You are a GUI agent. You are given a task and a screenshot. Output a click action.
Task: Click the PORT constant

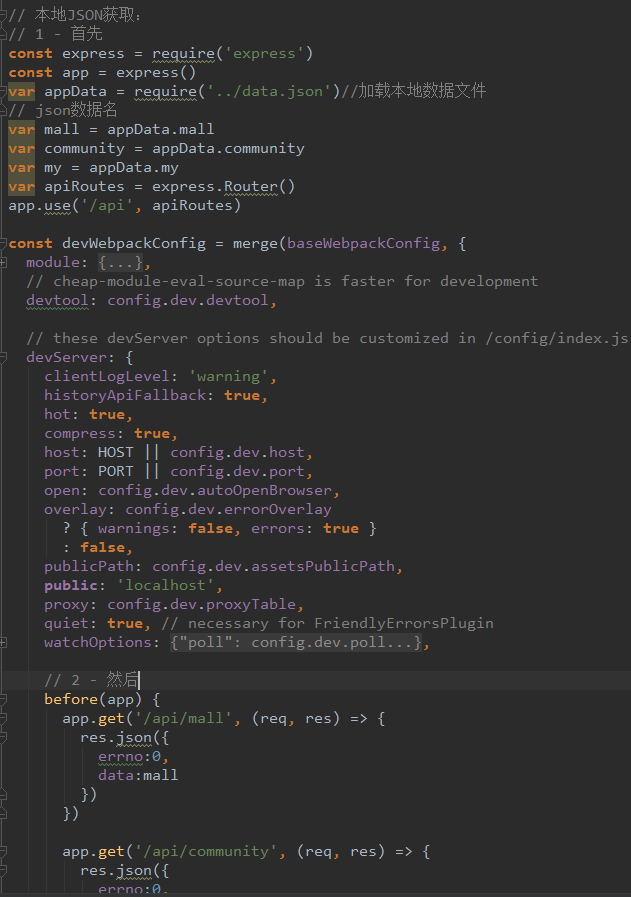116,471
